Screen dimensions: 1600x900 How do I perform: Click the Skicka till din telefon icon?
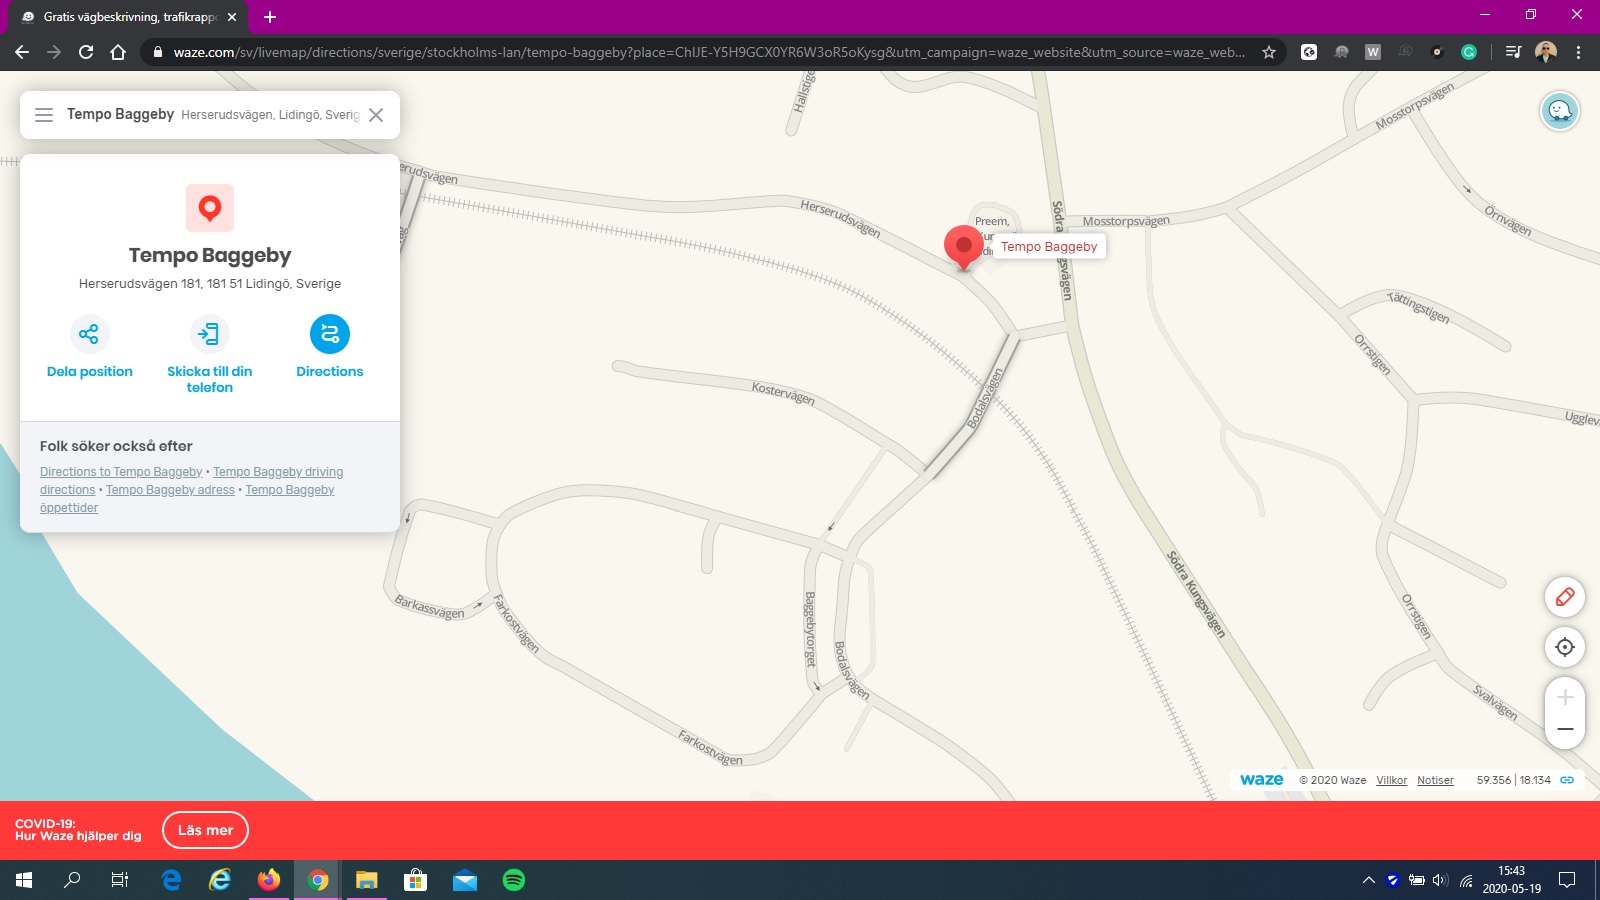pos(209,334)
